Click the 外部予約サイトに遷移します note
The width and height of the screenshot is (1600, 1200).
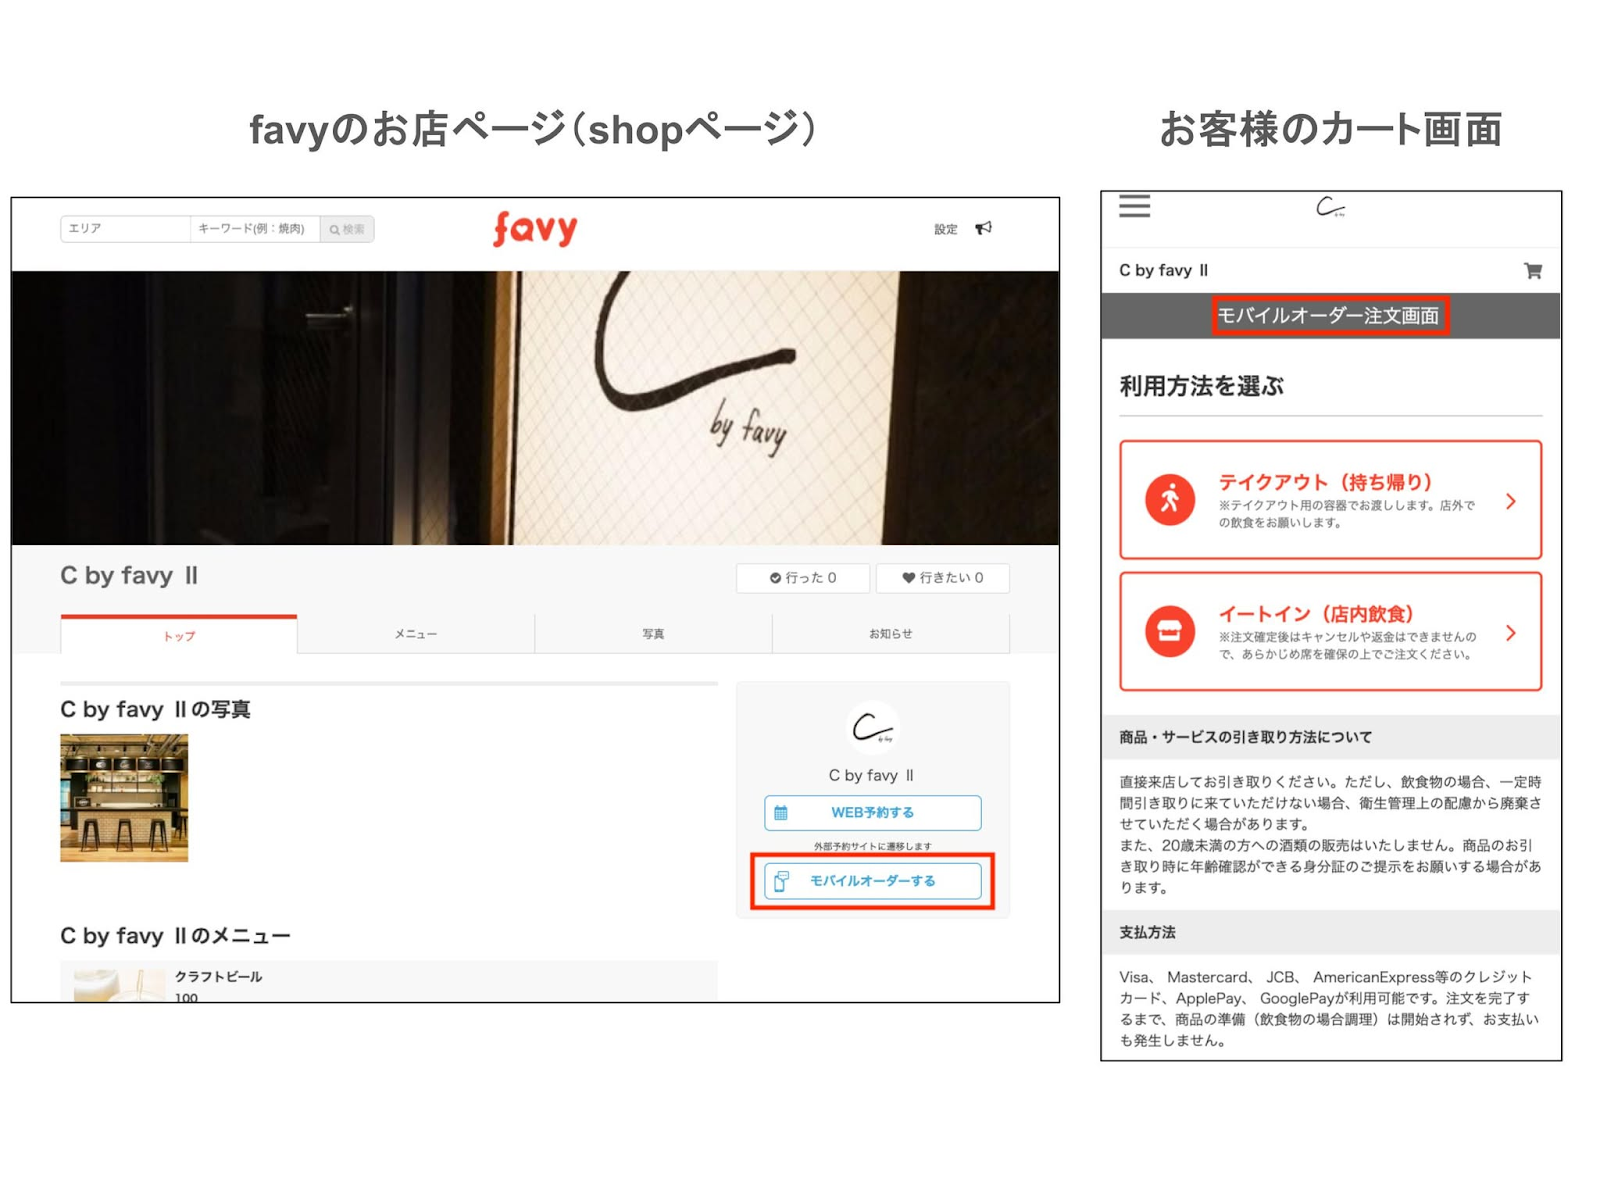point(872,846)
